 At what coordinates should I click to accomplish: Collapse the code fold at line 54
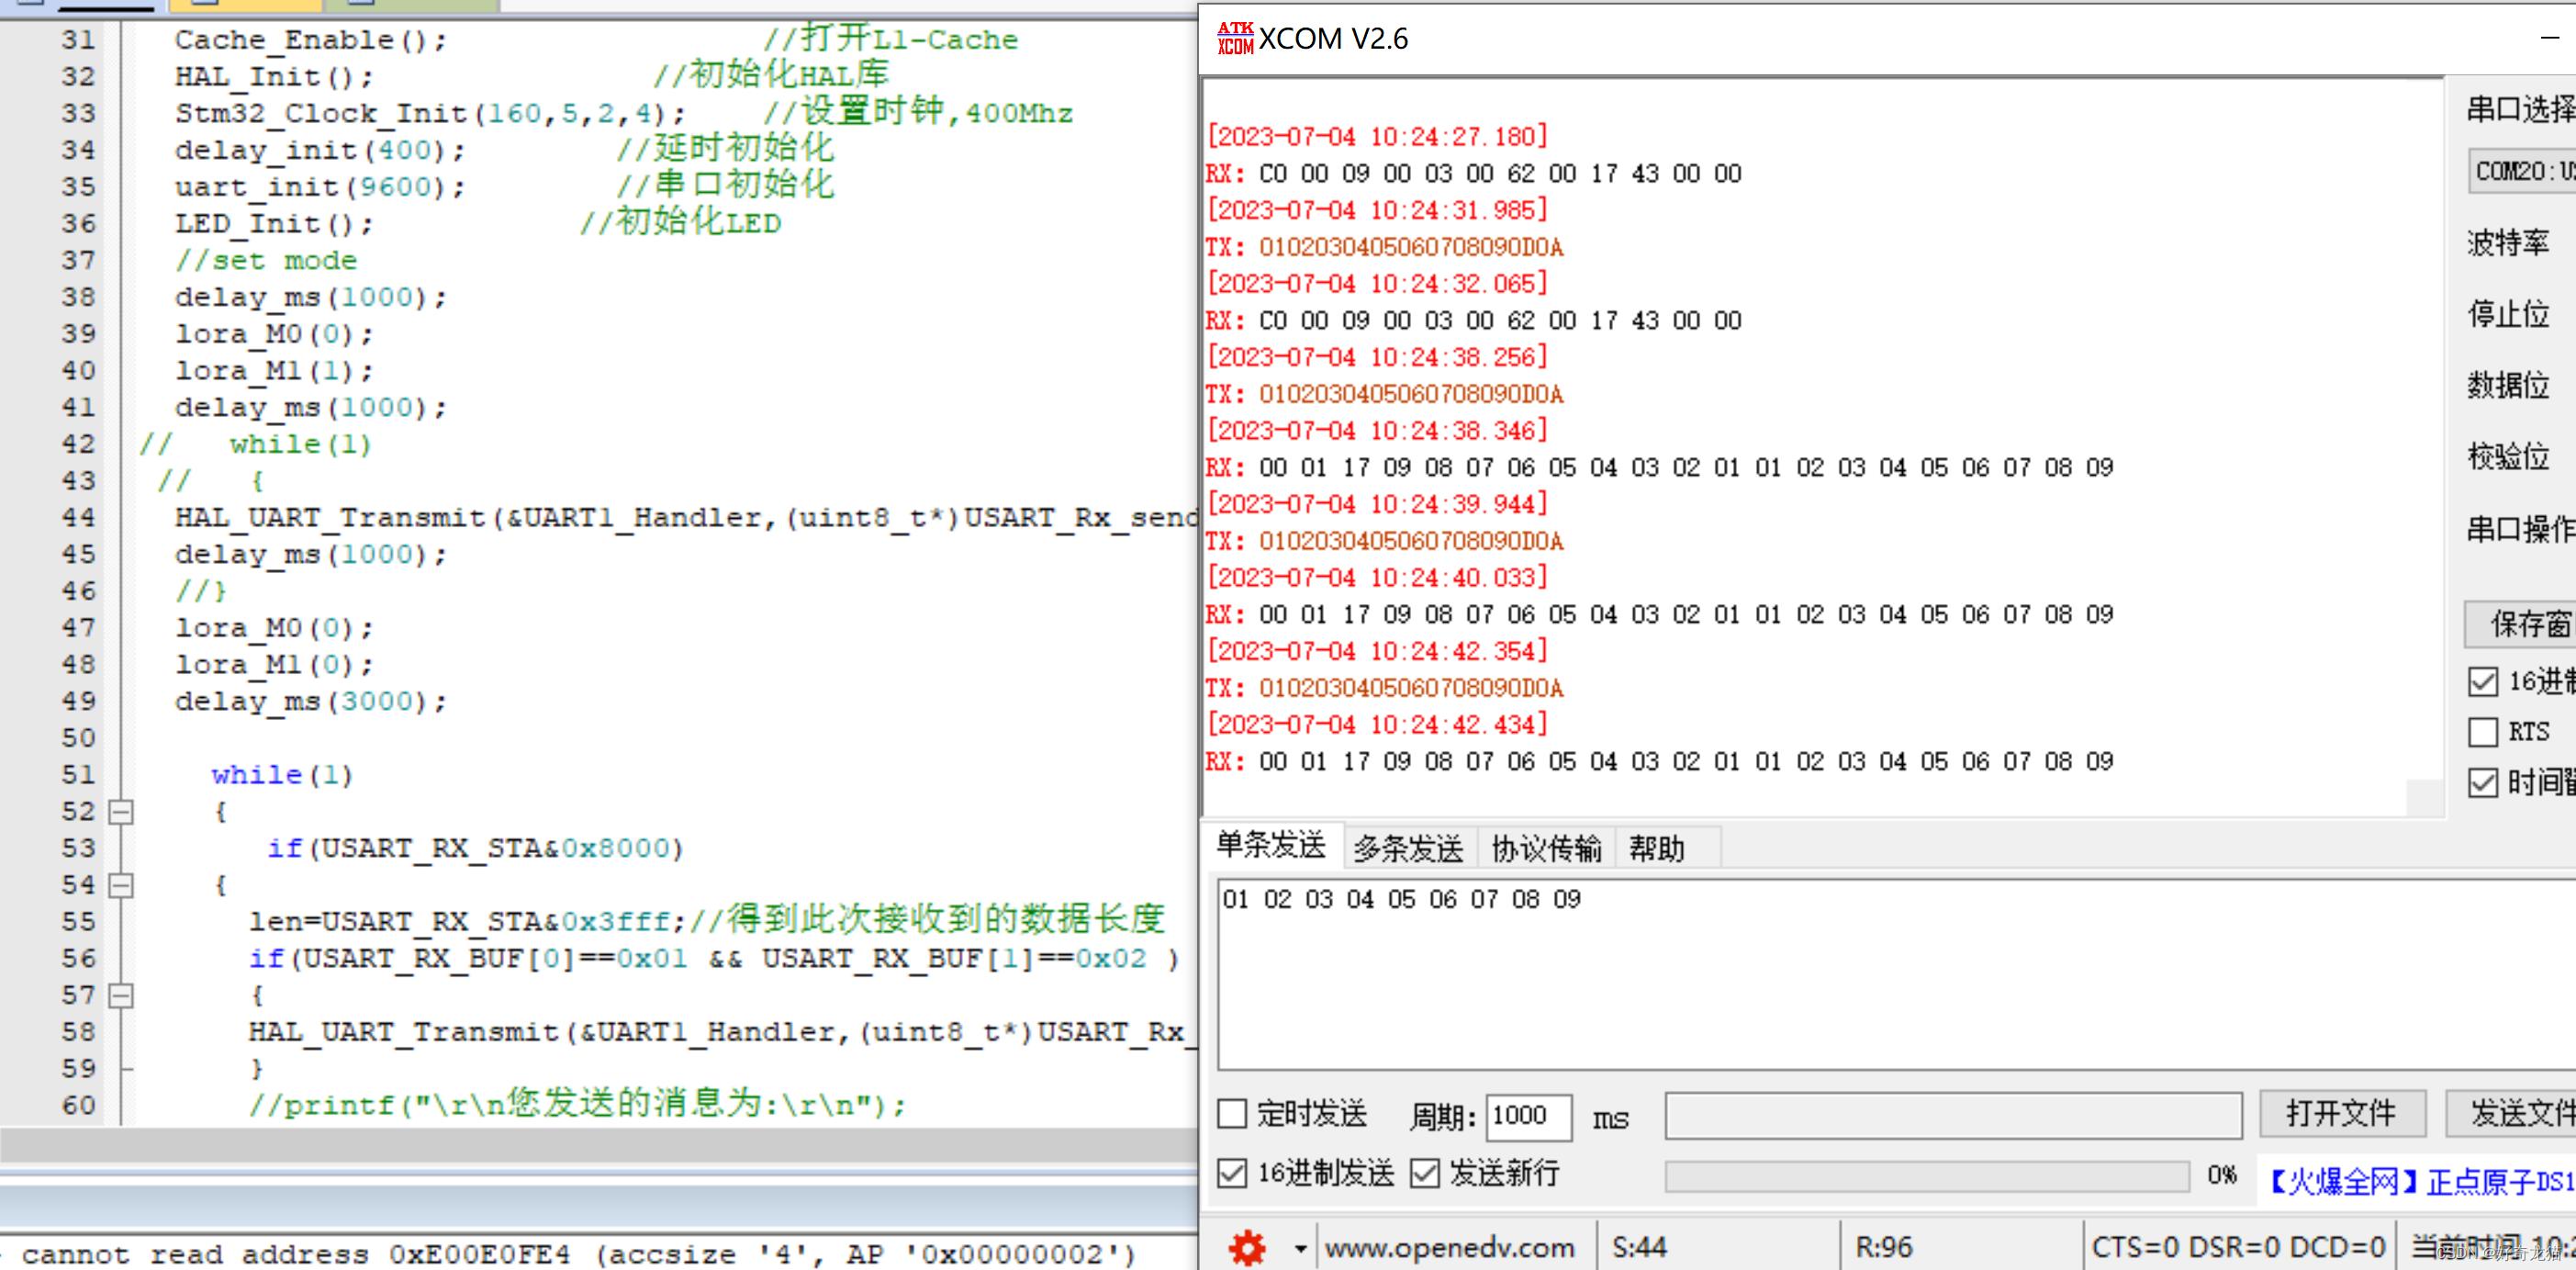(121, 885)
